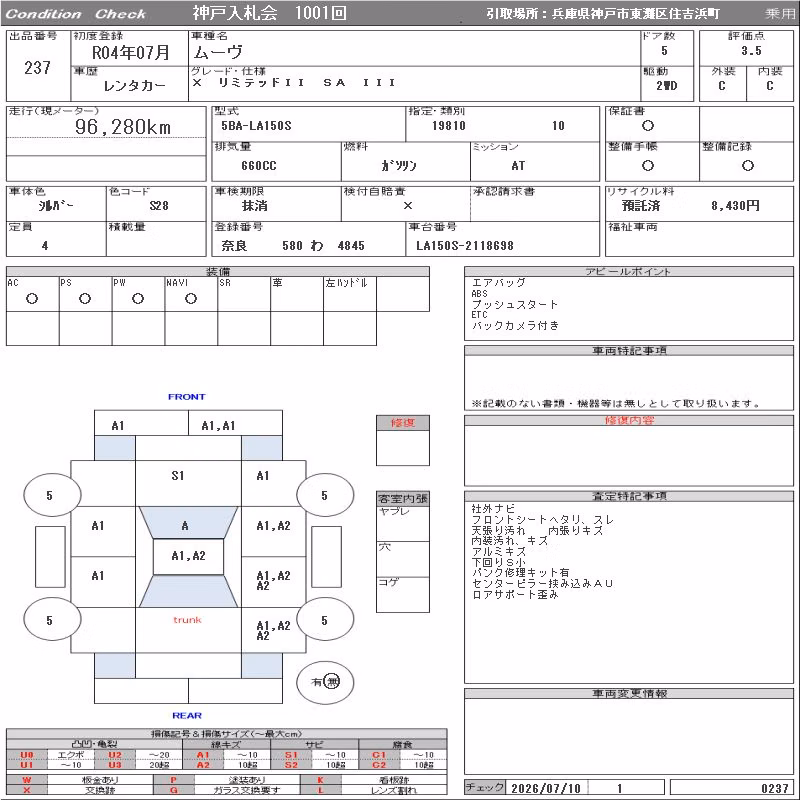
Task: Click note パンク修理キット有
Action: click(x=520, y=572)
